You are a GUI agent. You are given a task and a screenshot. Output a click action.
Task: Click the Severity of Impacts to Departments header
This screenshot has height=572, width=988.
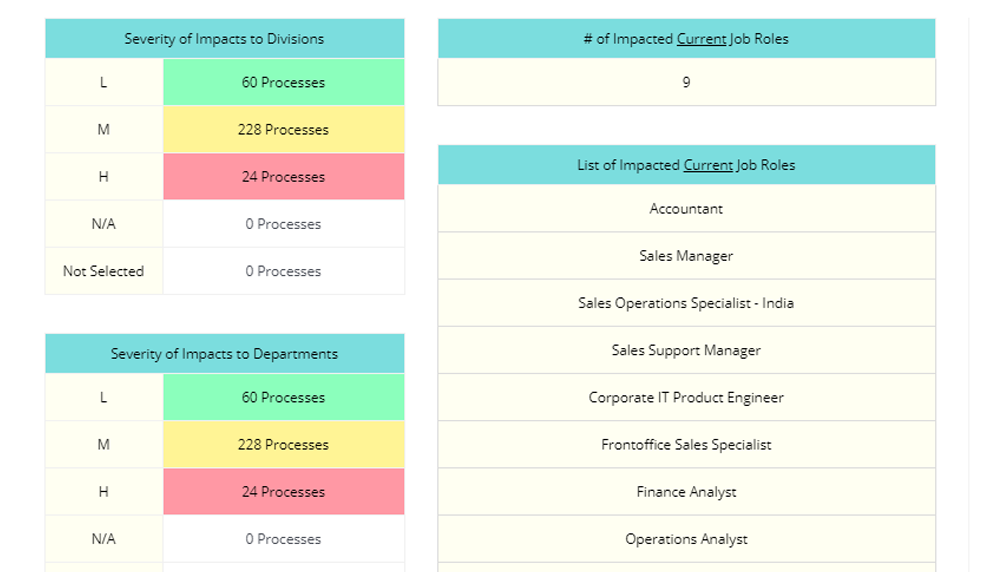tap(224, 353)
